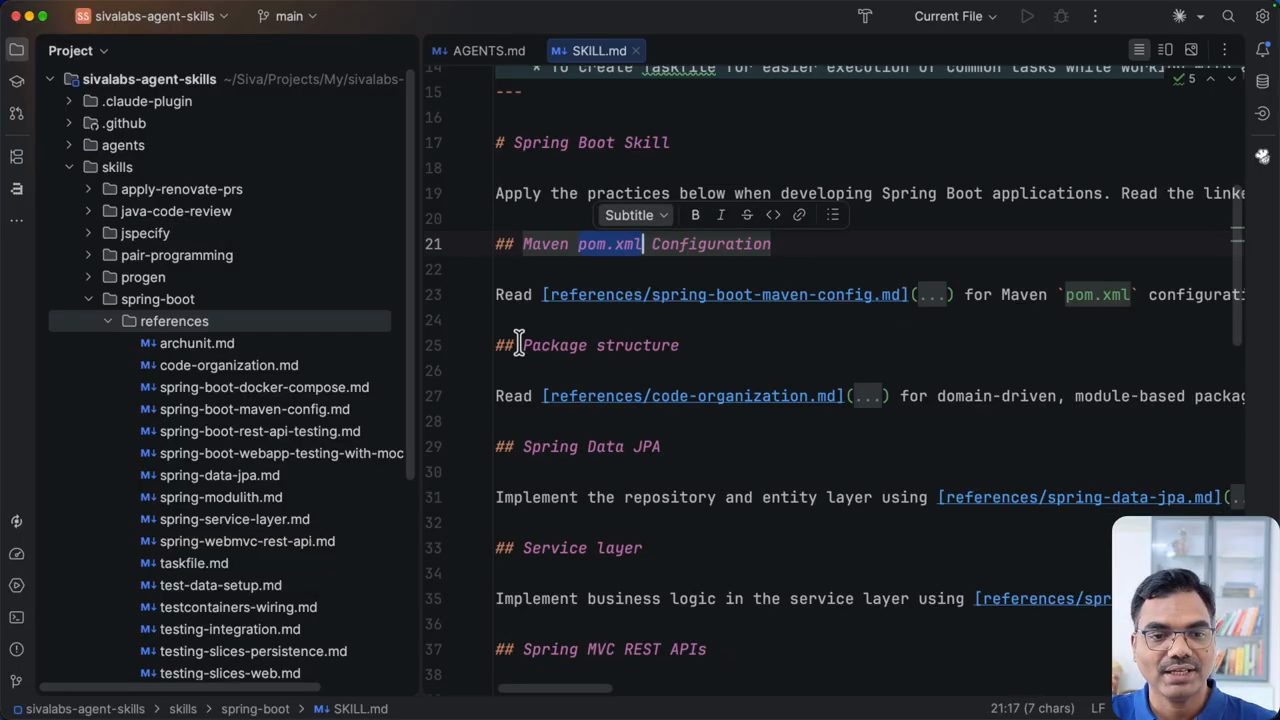Click the Debug bug icon in toolbar
The image size is (1280, 720).
(1061, 16)
